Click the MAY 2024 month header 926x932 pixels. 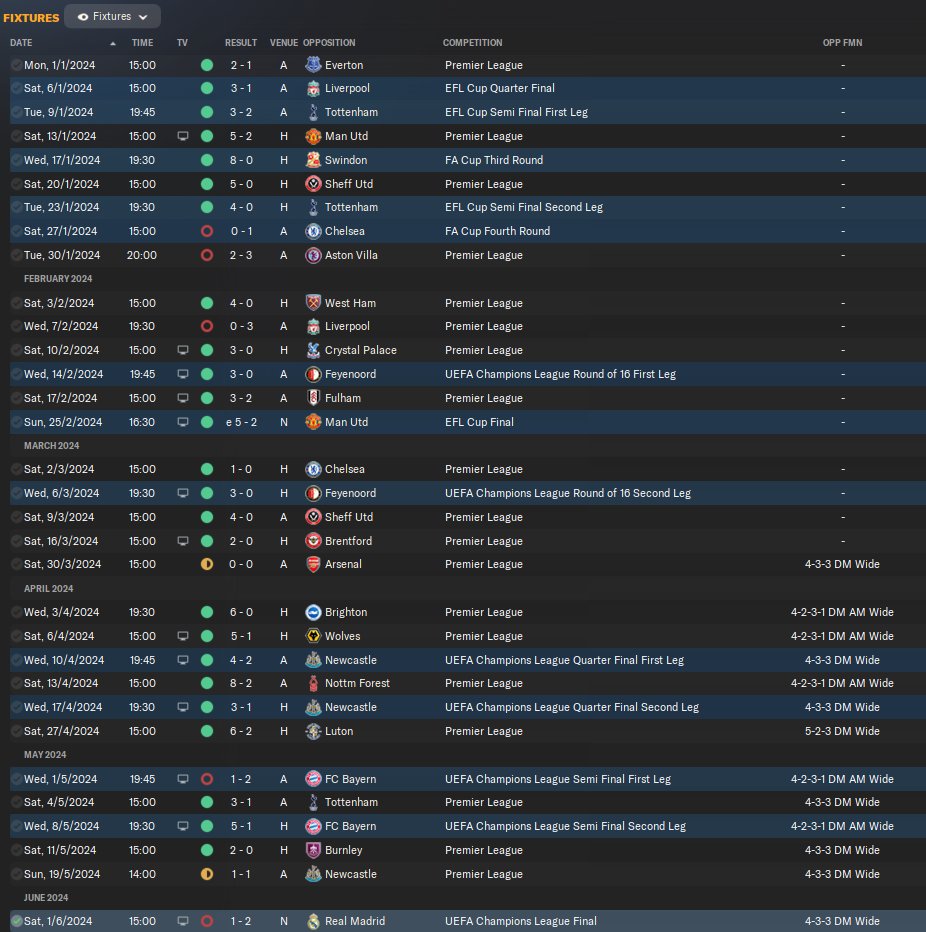45,755
